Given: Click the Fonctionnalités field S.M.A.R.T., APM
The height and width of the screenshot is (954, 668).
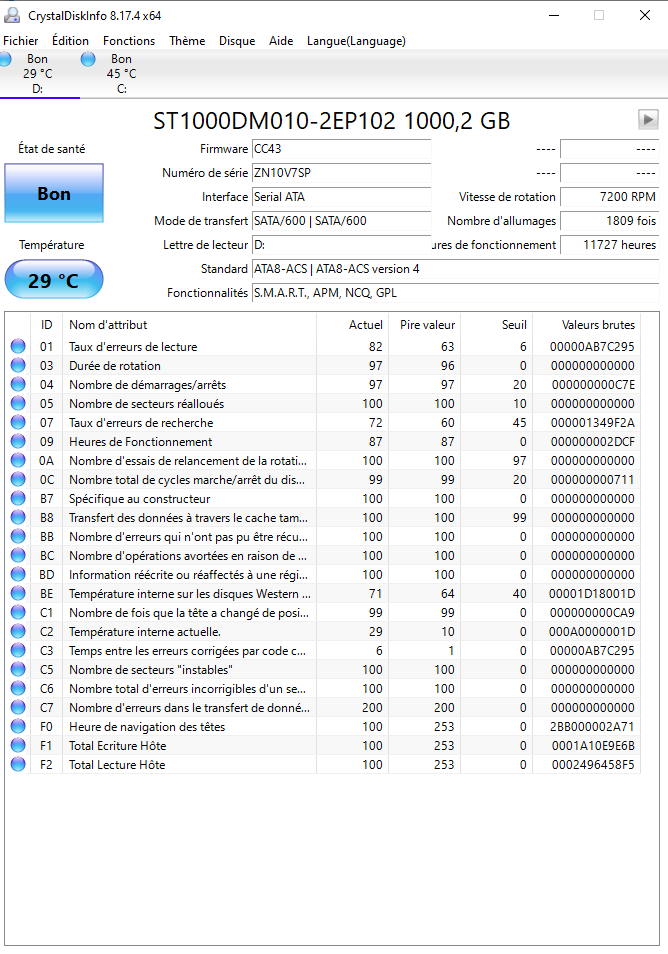Looking at the screenshot, I should click(456, 293).
